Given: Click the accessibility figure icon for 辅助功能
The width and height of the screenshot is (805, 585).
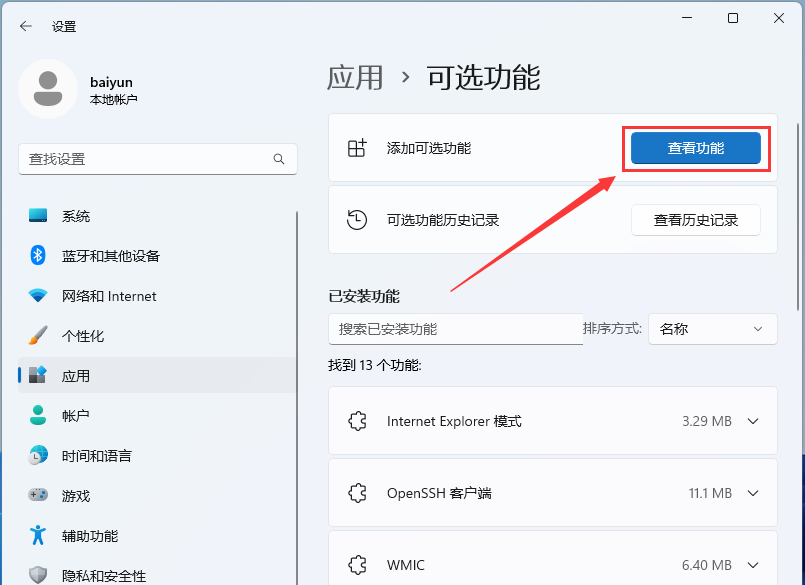Looking at the screenshot, I should point(38,535).
